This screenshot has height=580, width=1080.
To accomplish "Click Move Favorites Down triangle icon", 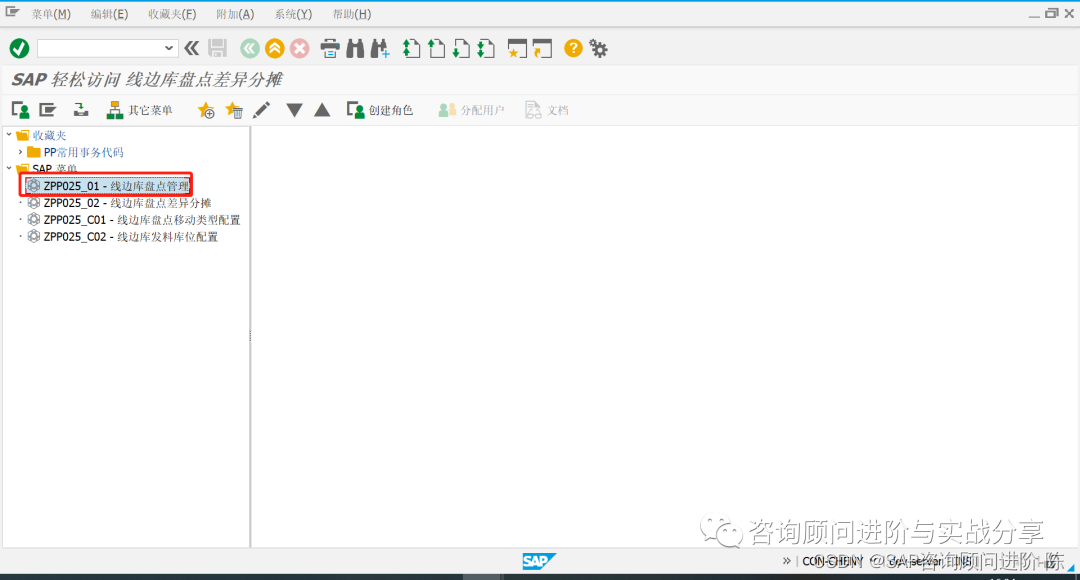I will pos(294,110).
